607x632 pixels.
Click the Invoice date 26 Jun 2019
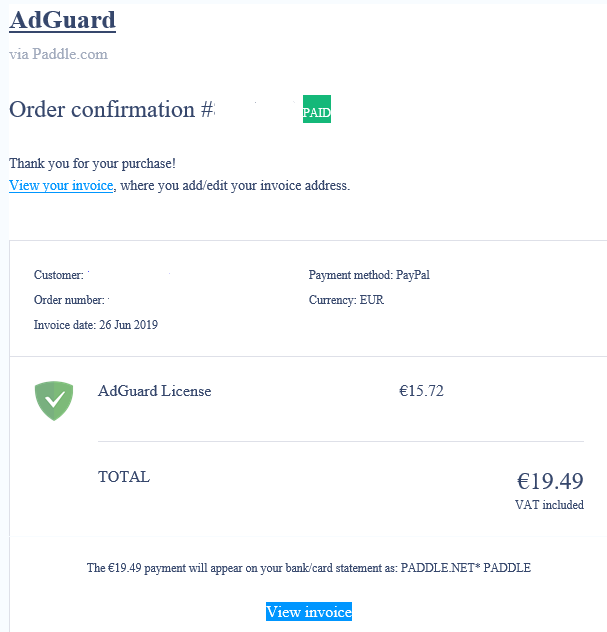[x=96, y=325]
